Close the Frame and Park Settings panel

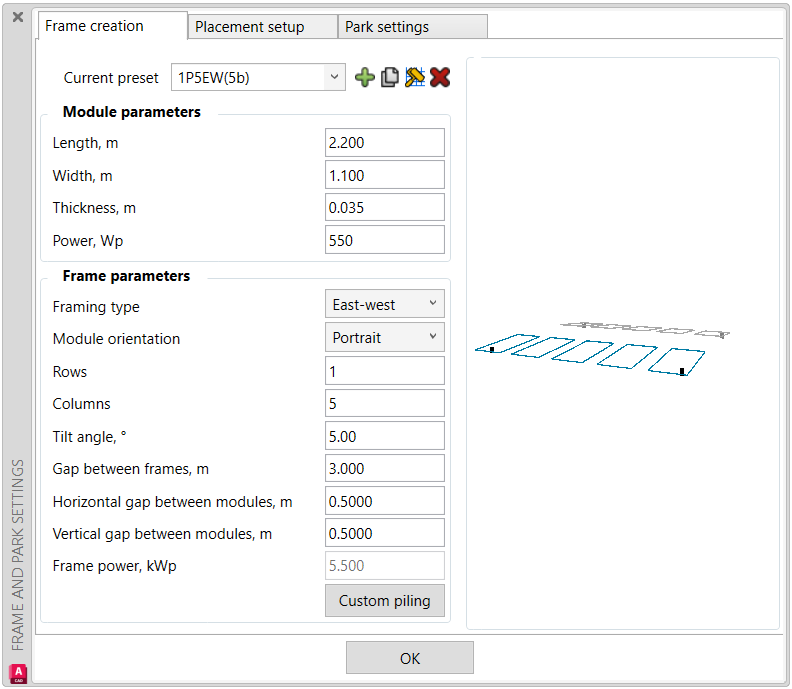(x=18, y=17)
